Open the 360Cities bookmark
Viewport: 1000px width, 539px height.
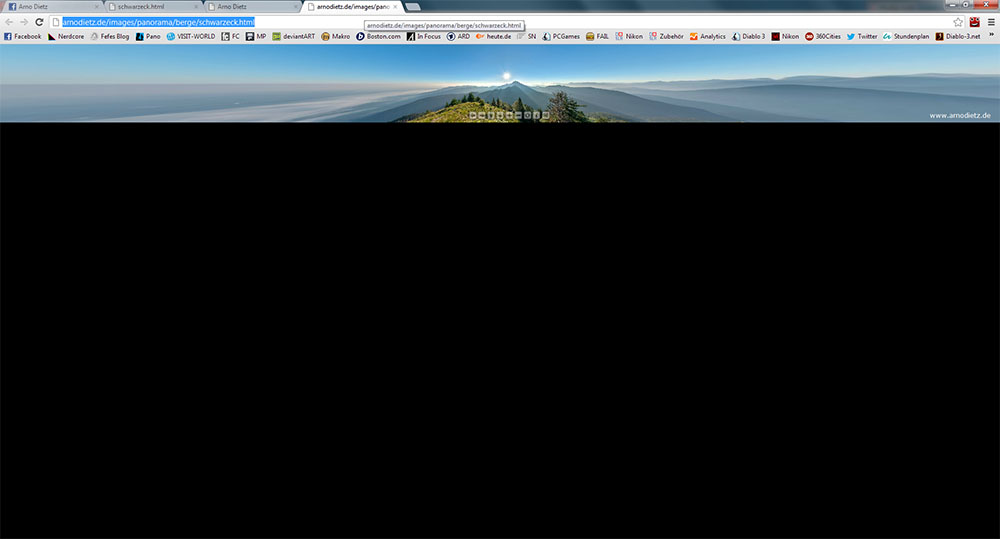coord(823,36)
